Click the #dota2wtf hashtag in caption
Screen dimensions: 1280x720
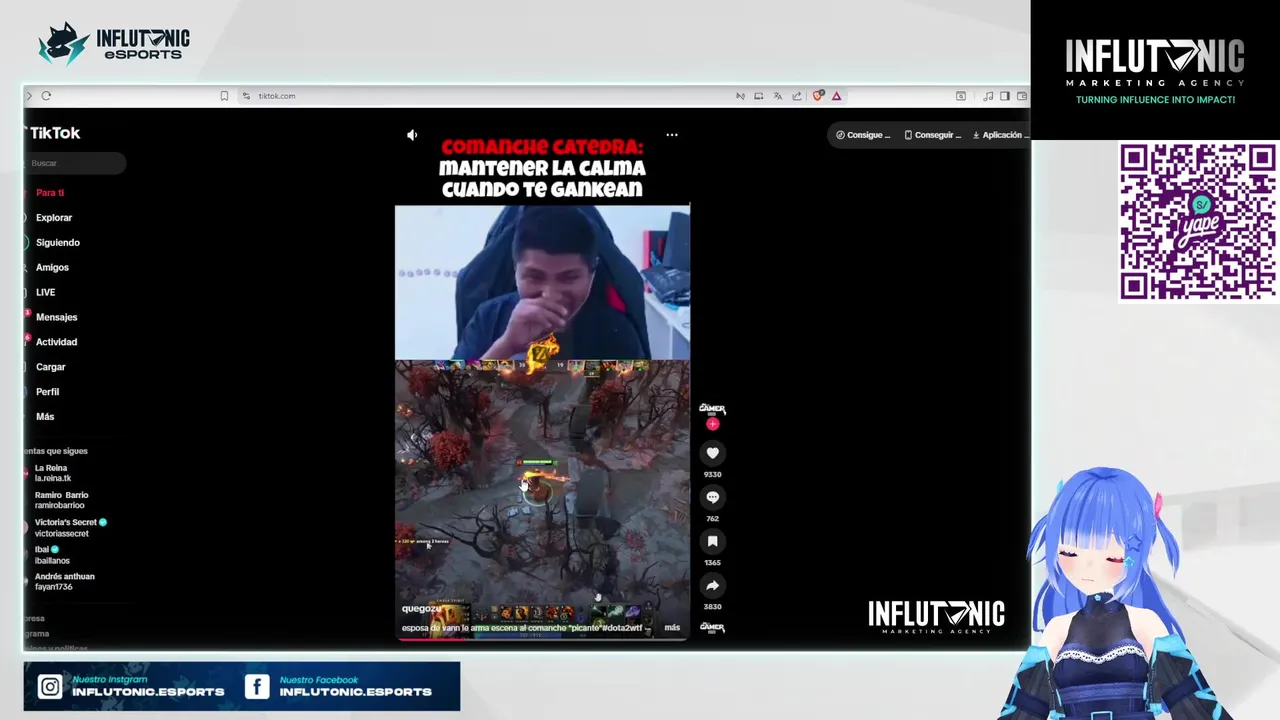point(622,628)
